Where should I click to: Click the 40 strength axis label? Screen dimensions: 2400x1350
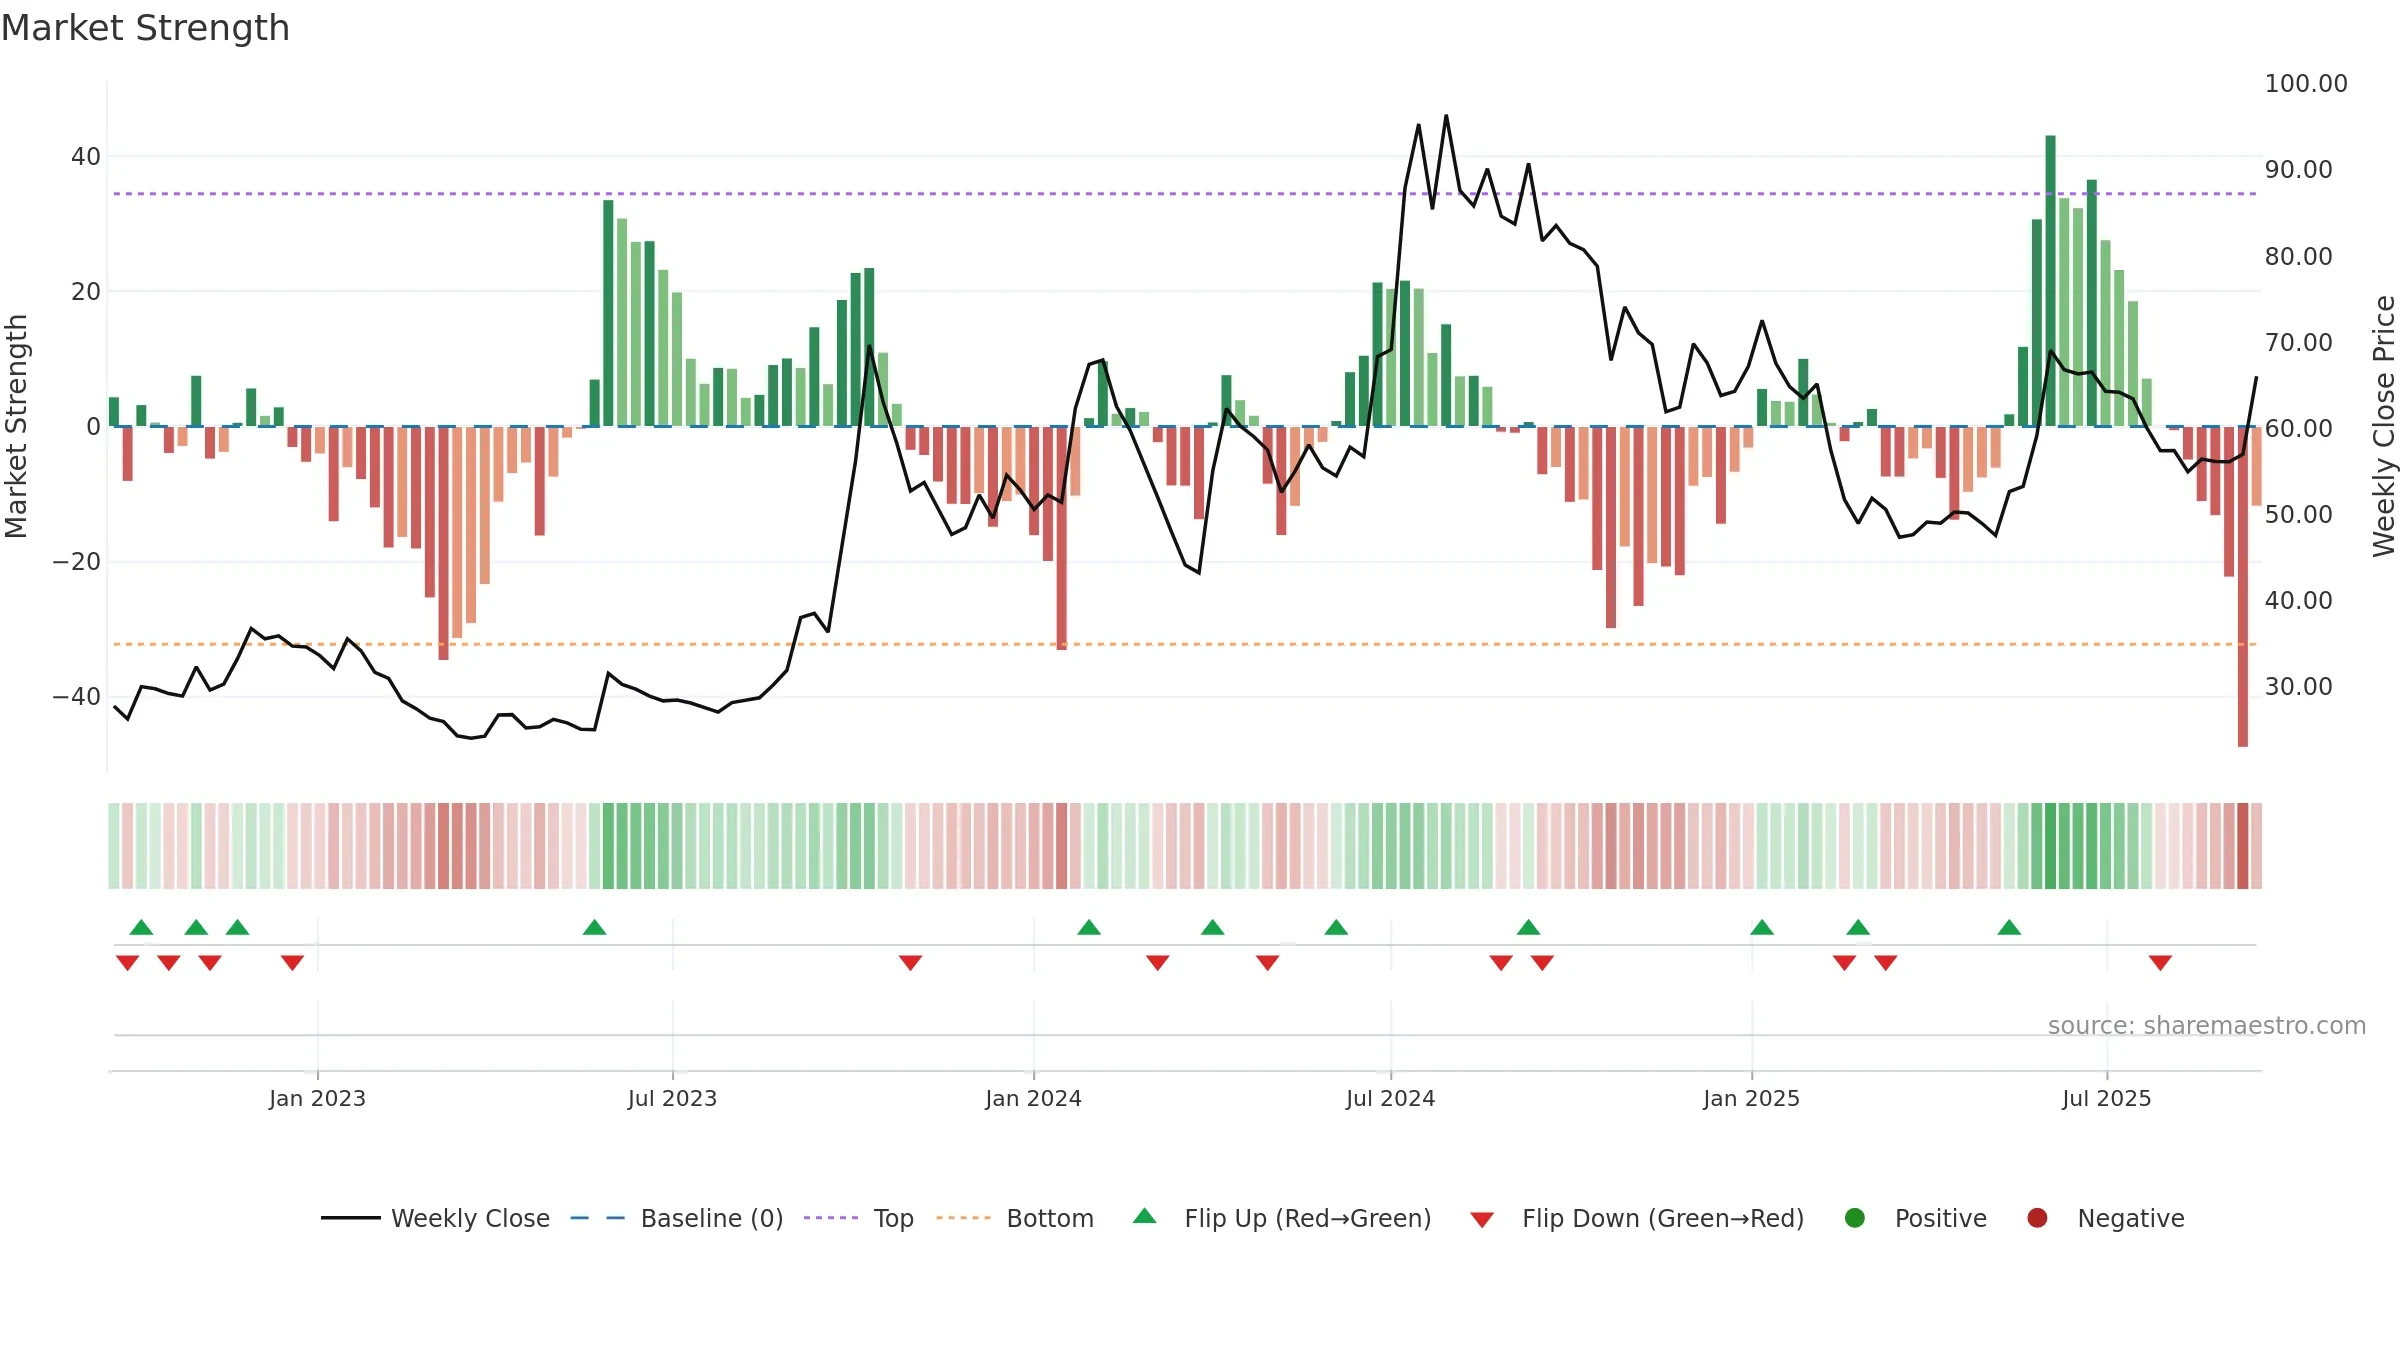point(85,156)
